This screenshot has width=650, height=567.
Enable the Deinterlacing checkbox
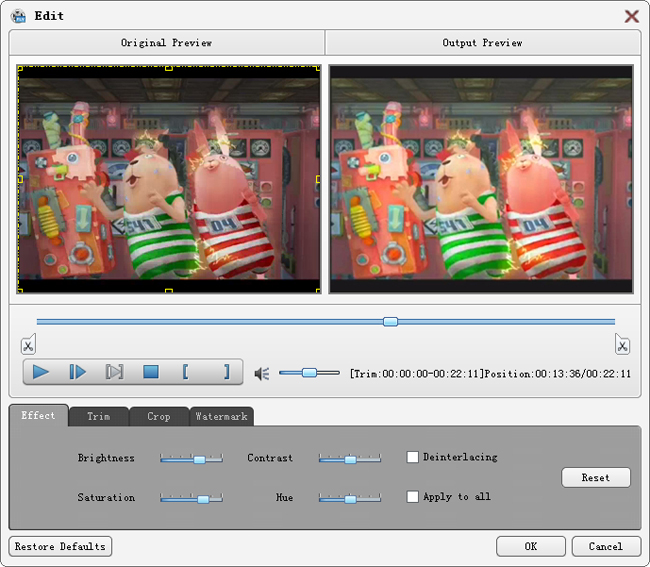[x=412, y=457]
